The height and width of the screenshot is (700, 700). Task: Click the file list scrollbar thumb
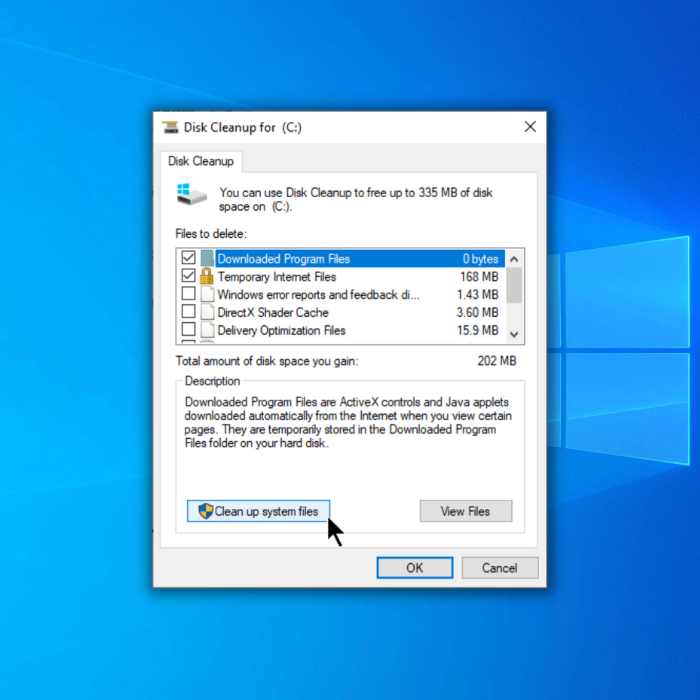(514, 285)
